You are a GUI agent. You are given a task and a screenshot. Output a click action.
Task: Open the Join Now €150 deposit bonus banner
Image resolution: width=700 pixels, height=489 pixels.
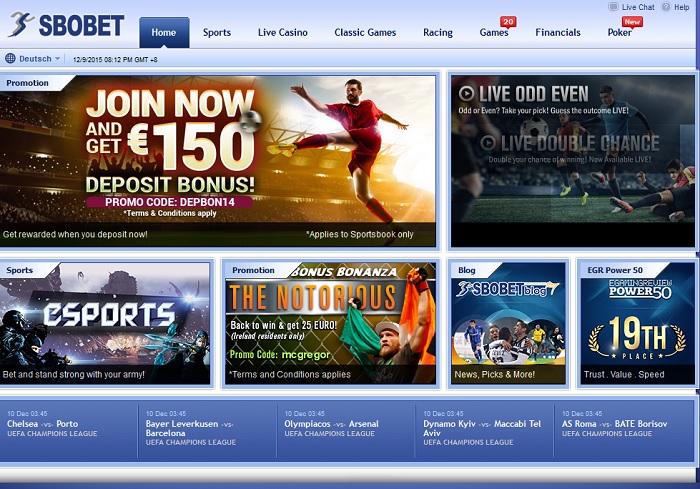tap(218, 161)
